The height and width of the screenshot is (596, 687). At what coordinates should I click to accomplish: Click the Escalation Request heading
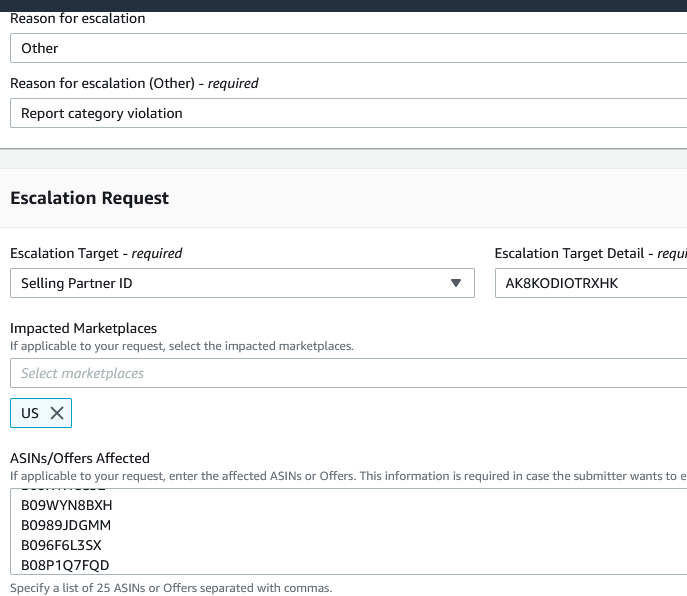point(90,198)
